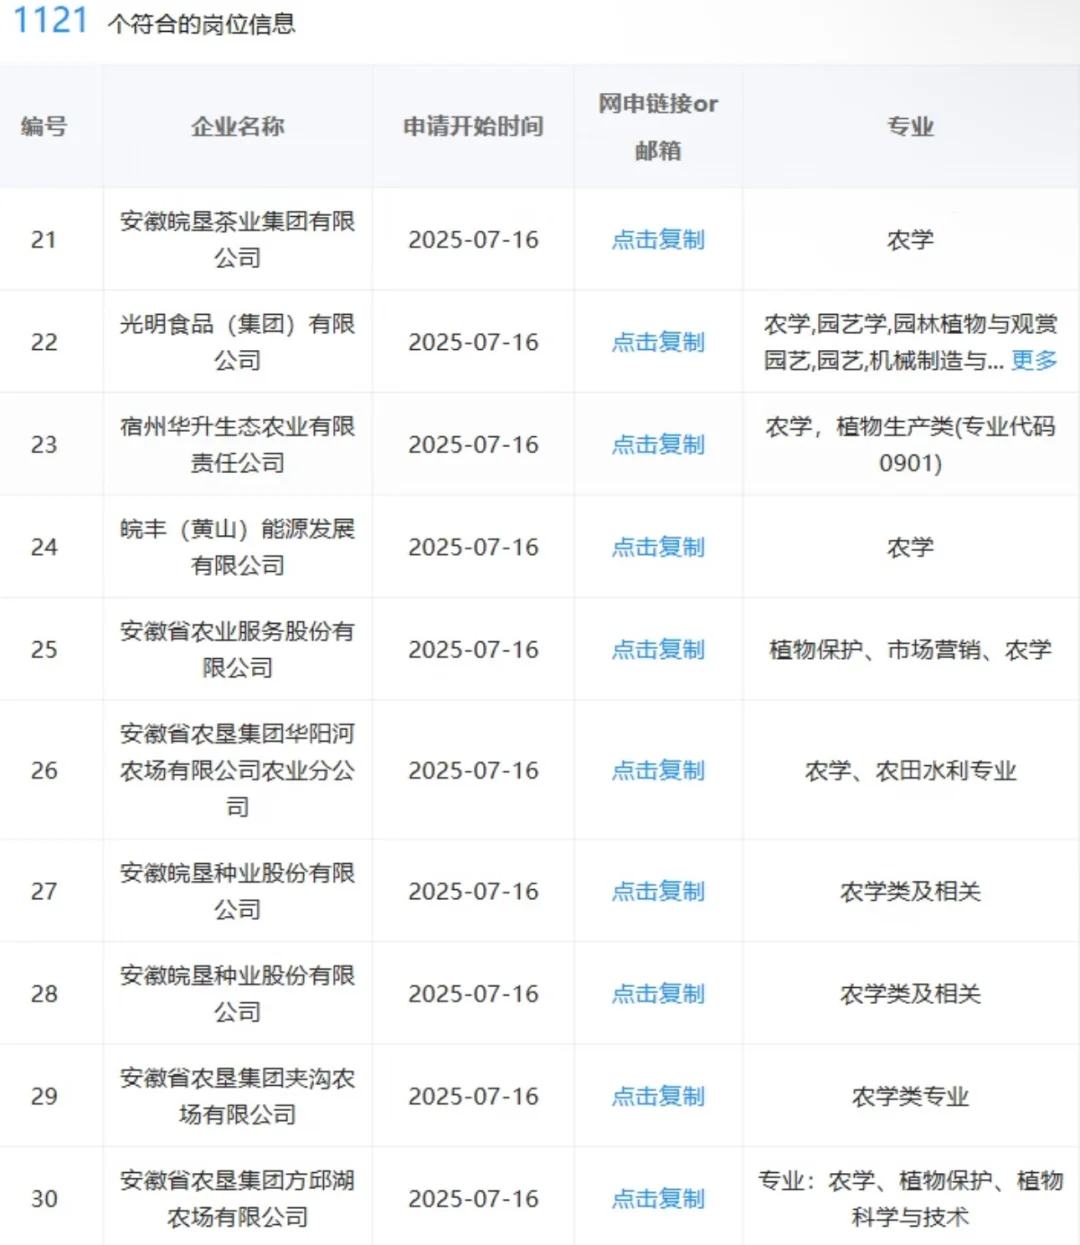Click the 申请开始时间 column header

pos(473,126)
